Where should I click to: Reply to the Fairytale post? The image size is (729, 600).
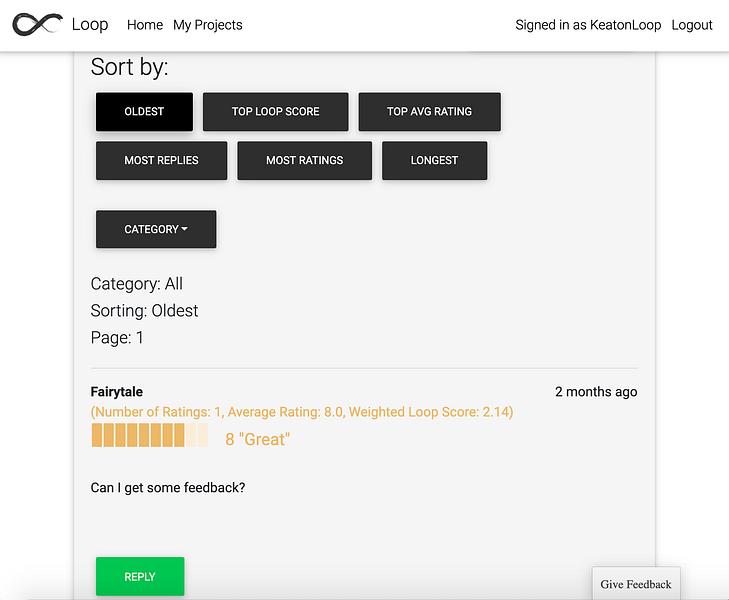click(140, 576)
